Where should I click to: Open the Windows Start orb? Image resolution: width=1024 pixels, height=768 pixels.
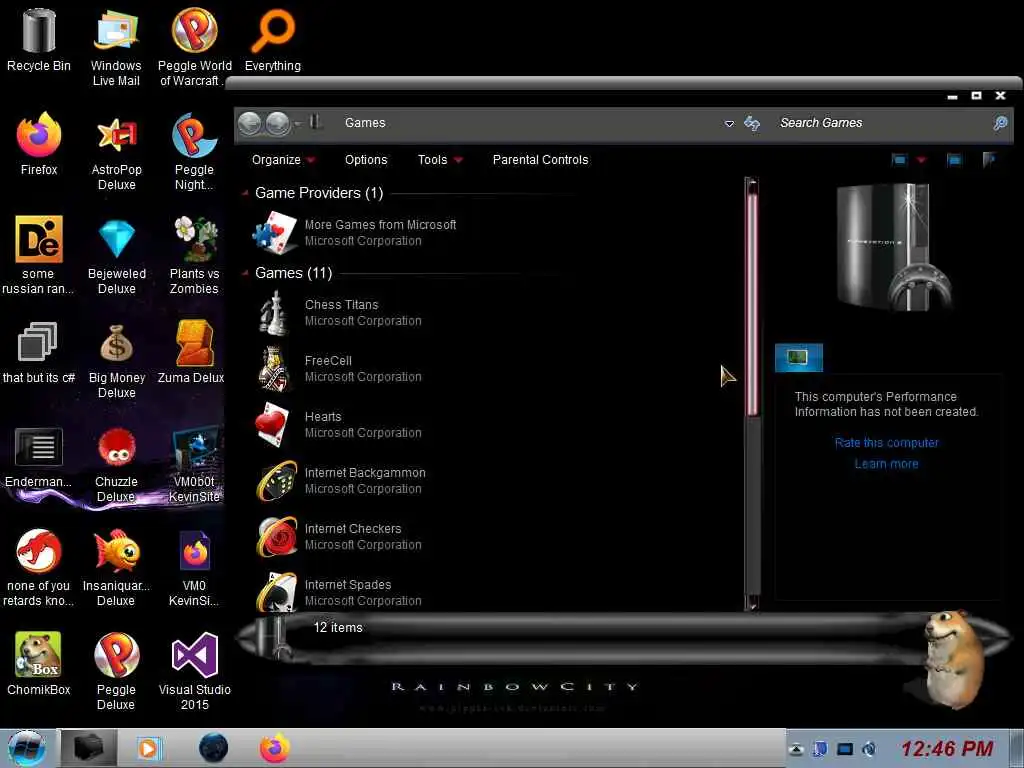(x=26, y=748)
